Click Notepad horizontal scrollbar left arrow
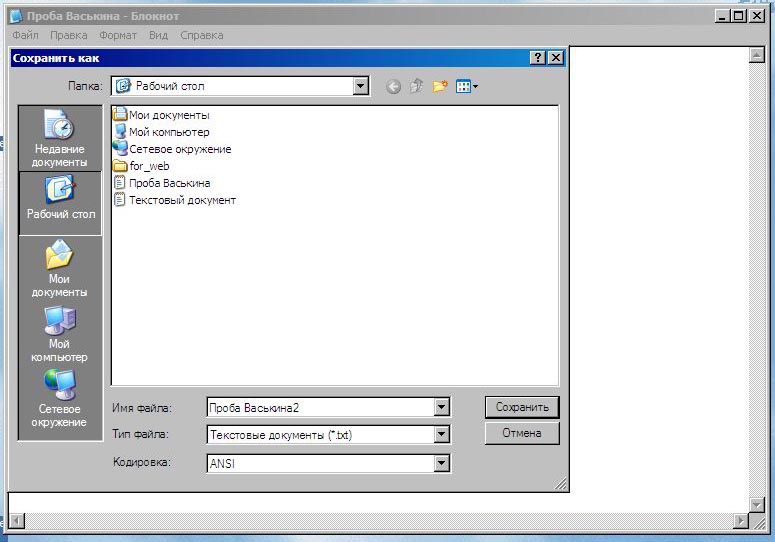 click(x=17, y=521)
